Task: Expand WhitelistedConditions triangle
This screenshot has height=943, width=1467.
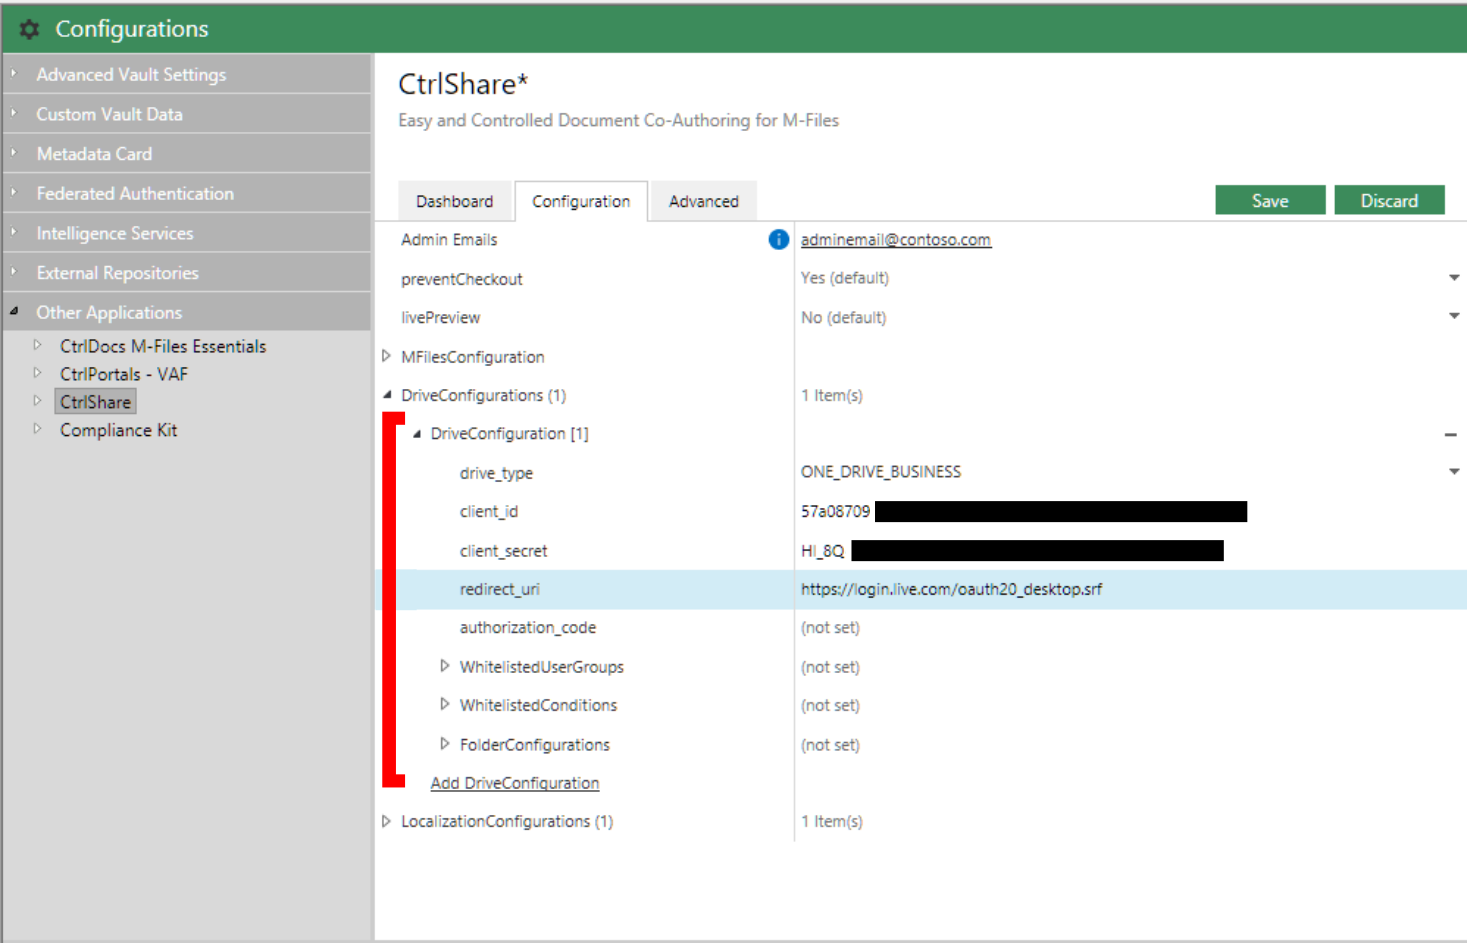Action: 445,705
